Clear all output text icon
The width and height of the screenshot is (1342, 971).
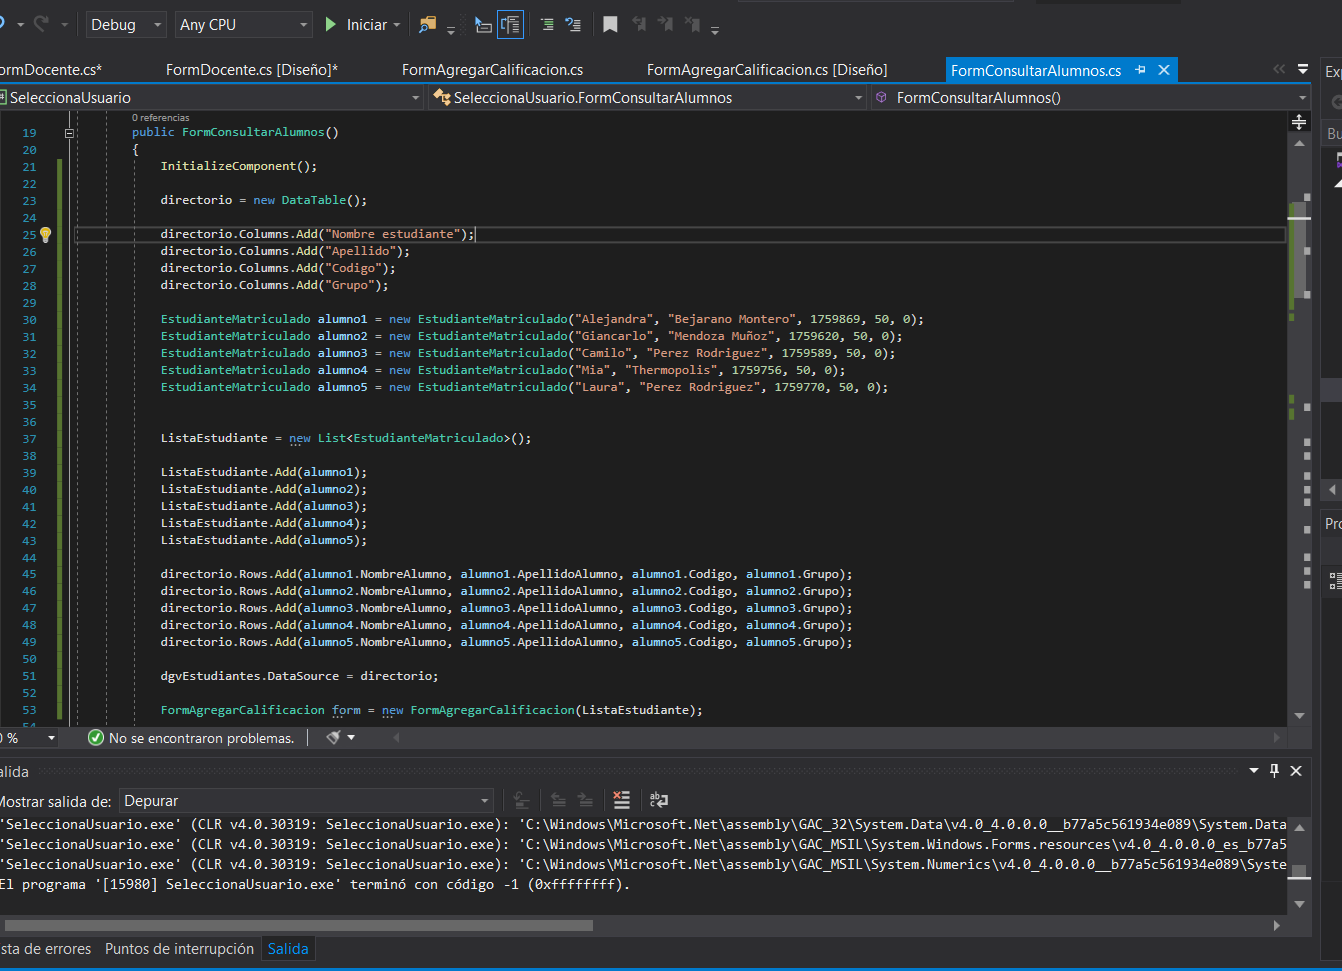click(622, 800)
